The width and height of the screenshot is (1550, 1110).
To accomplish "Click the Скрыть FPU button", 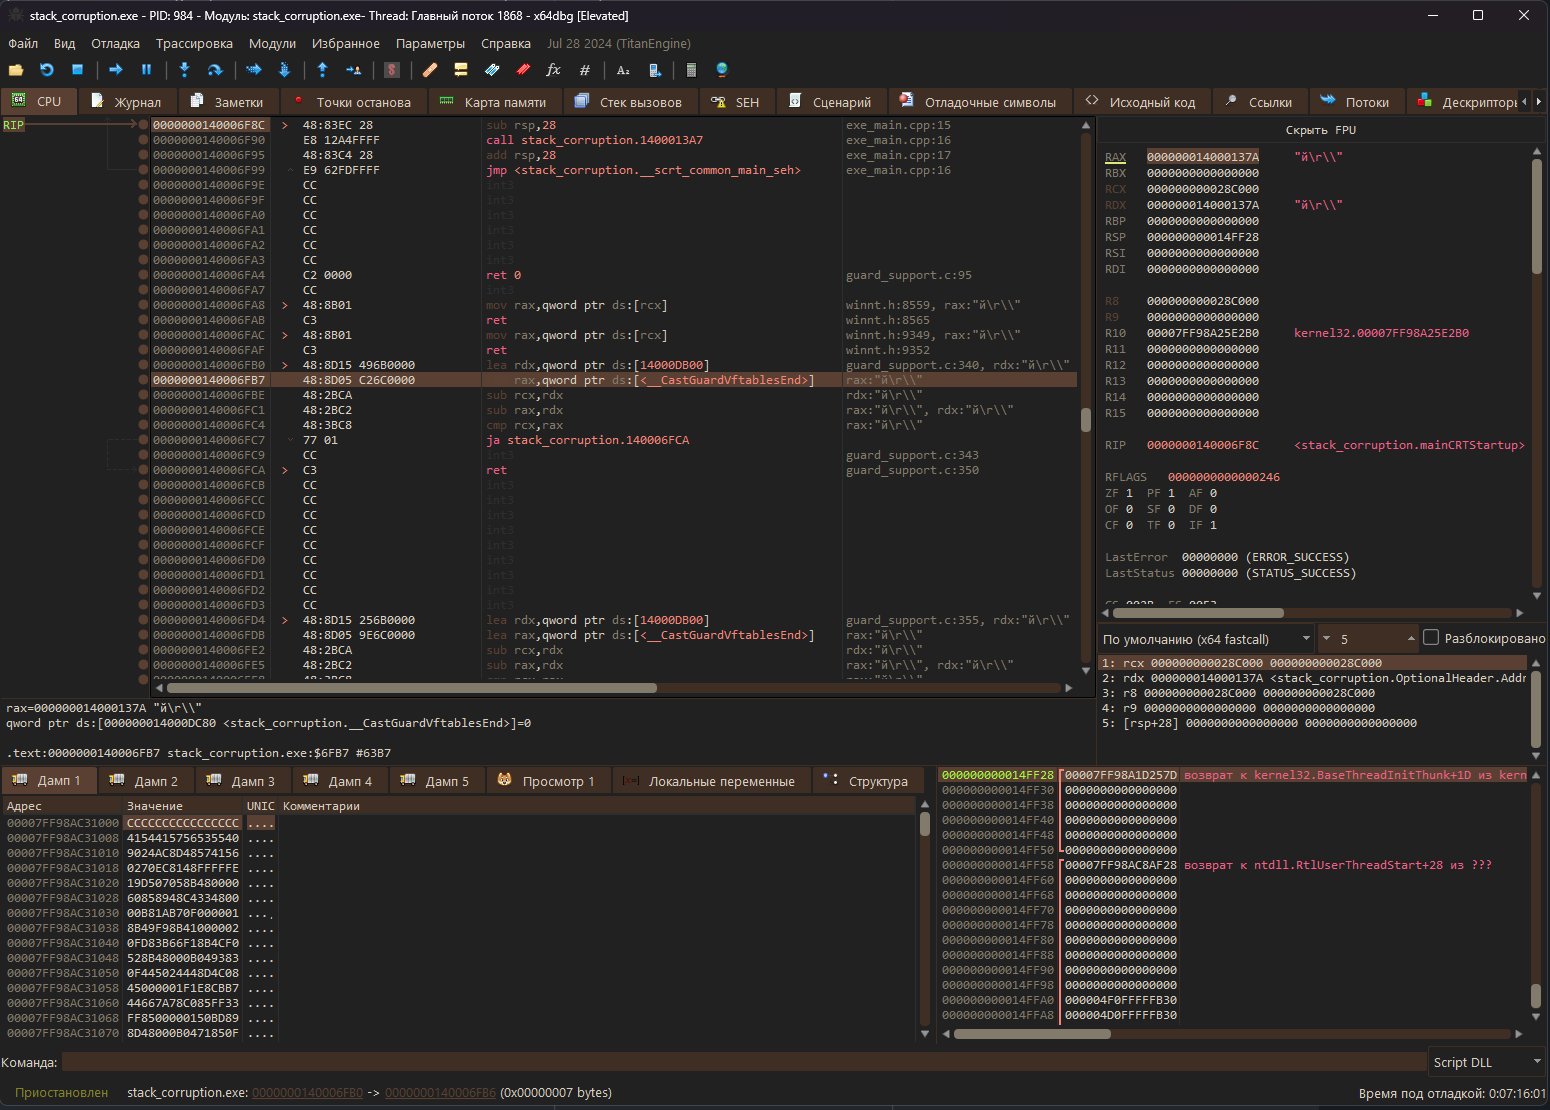I will point(1320,130).
